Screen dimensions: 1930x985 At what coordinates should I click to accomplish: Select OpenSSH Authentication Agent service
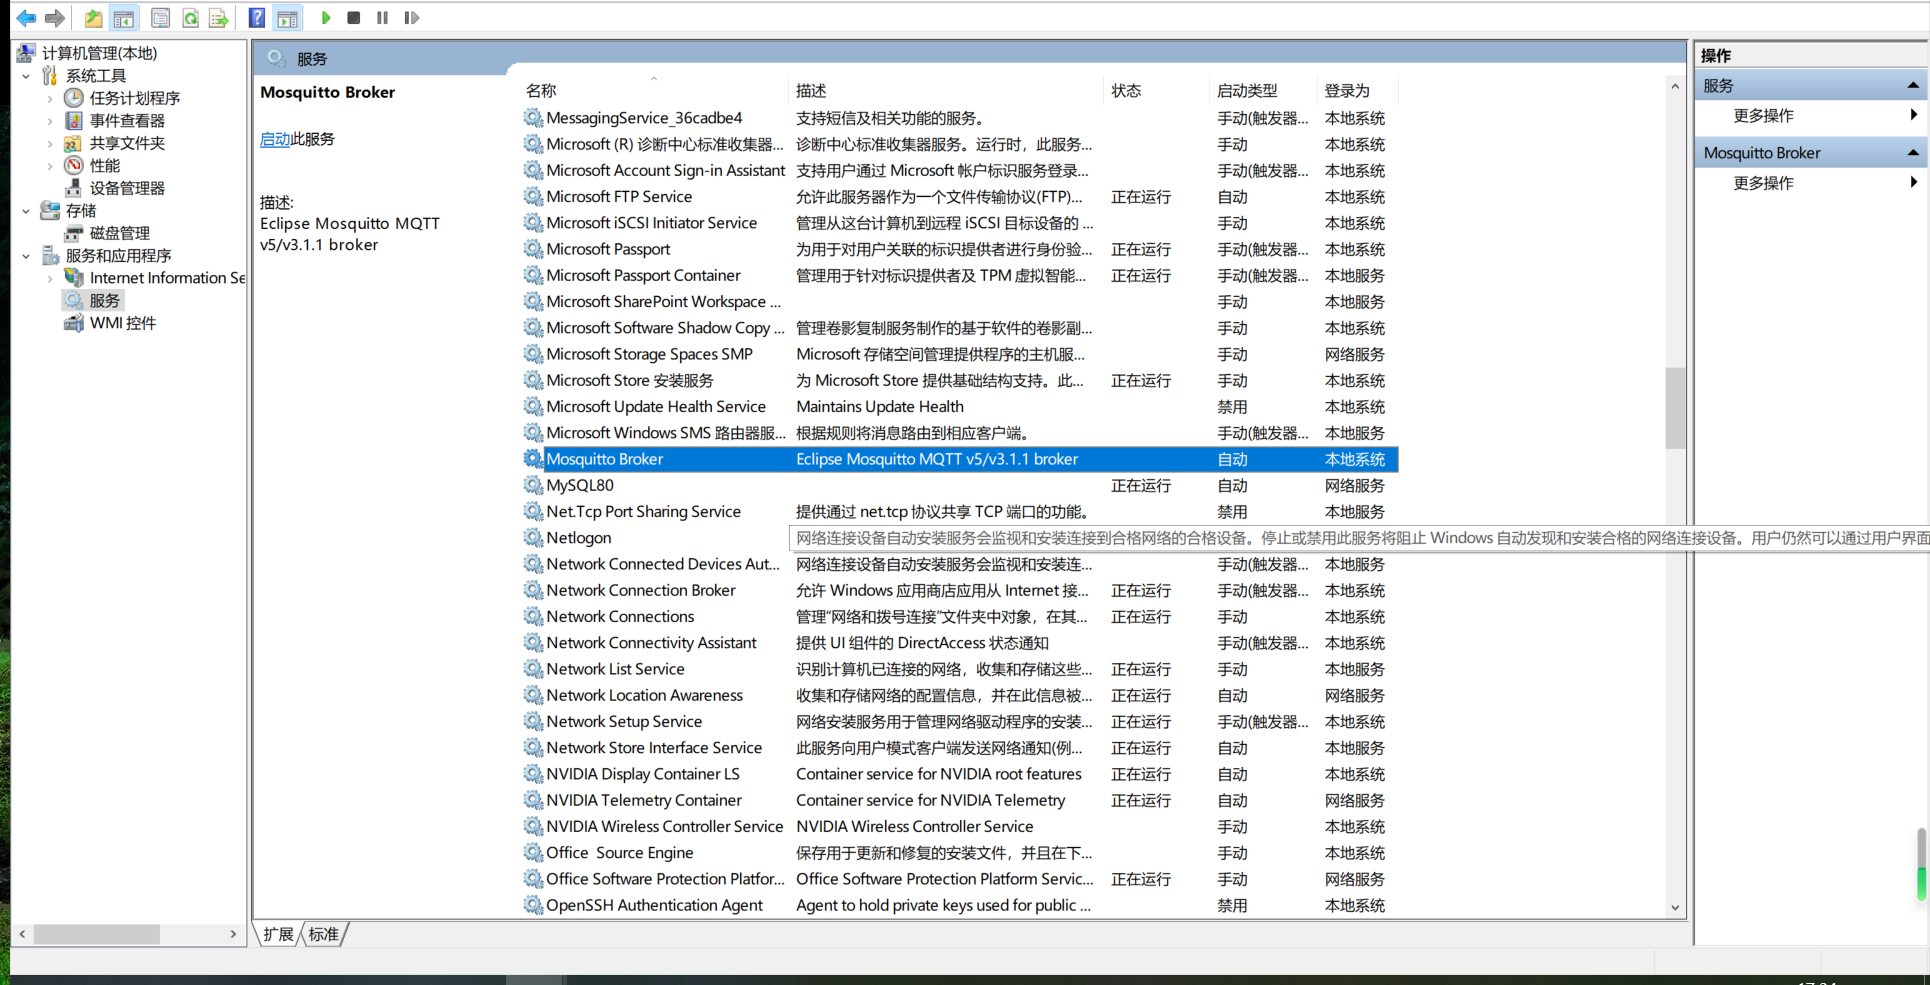point(958,905)
